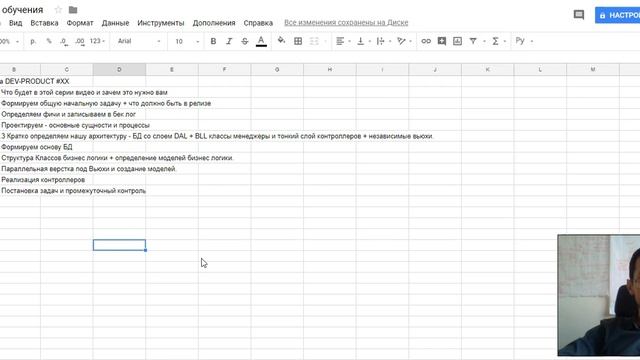Image resolution: width=640 pixels, height=360 pixels.
Task: Open the Формат menu
Action: pyautogui.click(x=80, y=23)
